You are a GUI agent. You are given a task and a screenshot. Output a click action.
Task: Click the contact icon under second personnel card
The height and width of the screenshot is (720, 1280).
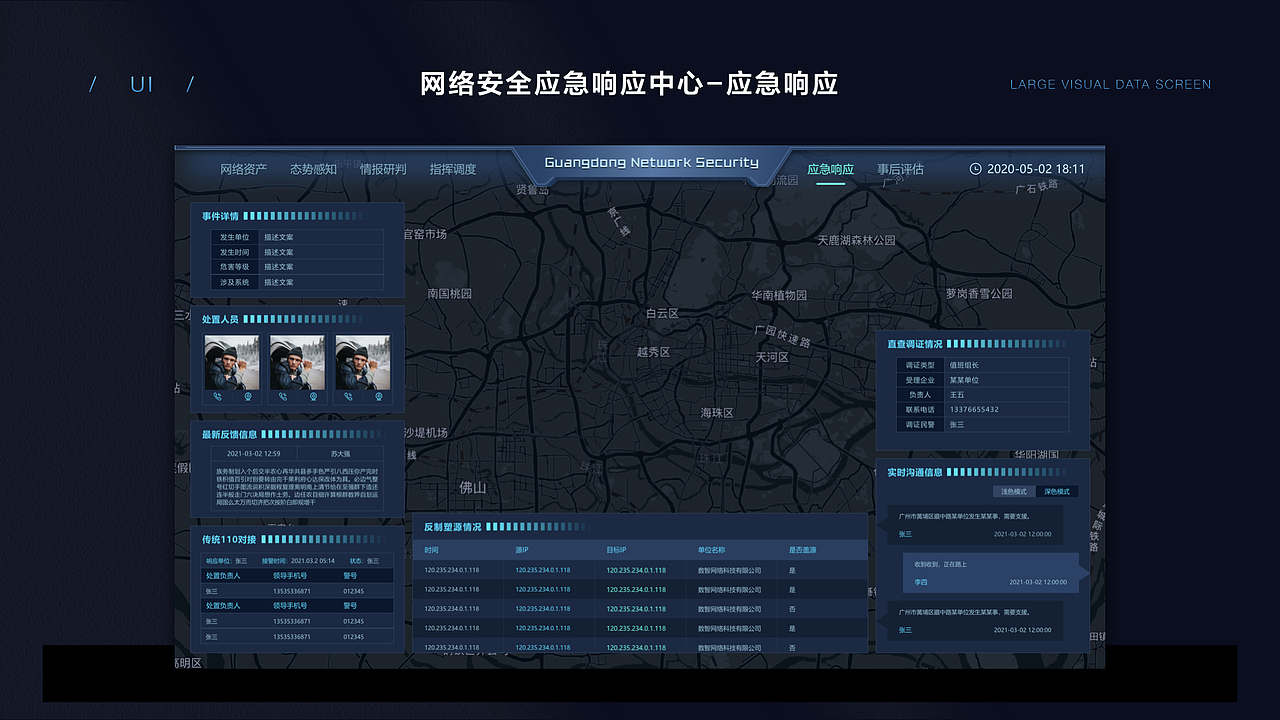(x=313, y=396)
